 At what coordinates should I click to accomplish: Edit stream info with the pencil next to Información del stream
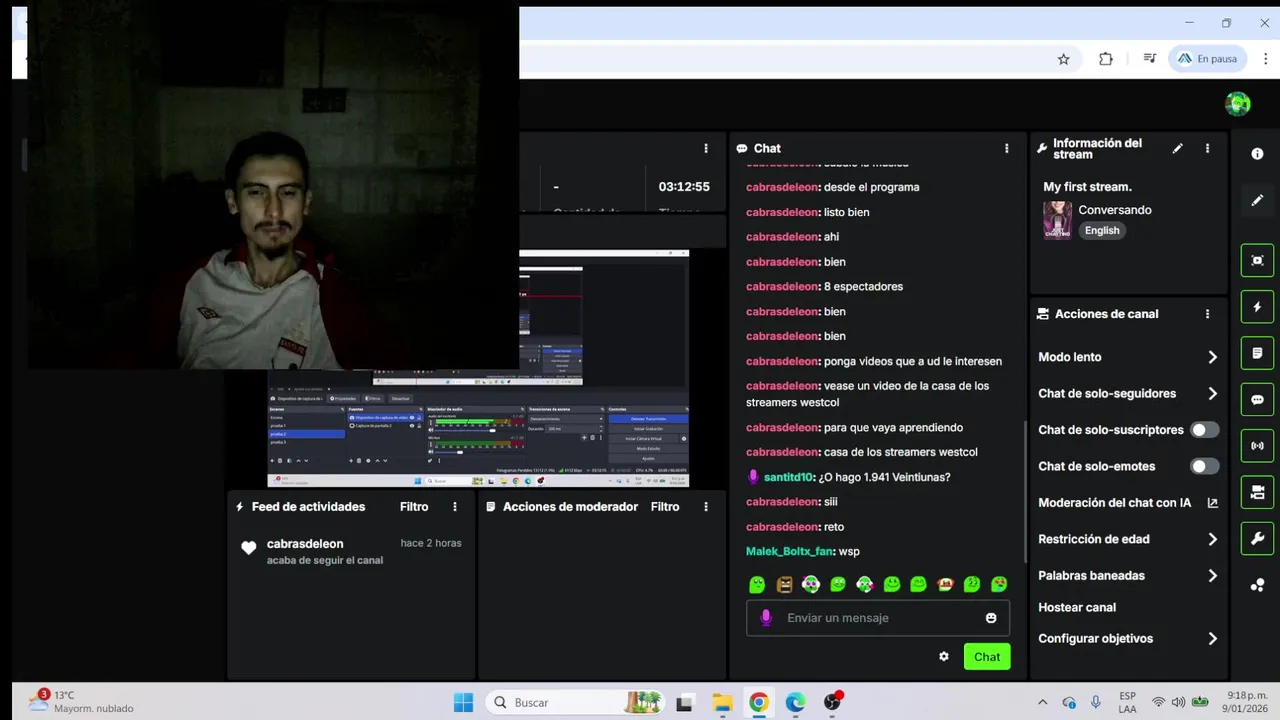point(1177,148)
